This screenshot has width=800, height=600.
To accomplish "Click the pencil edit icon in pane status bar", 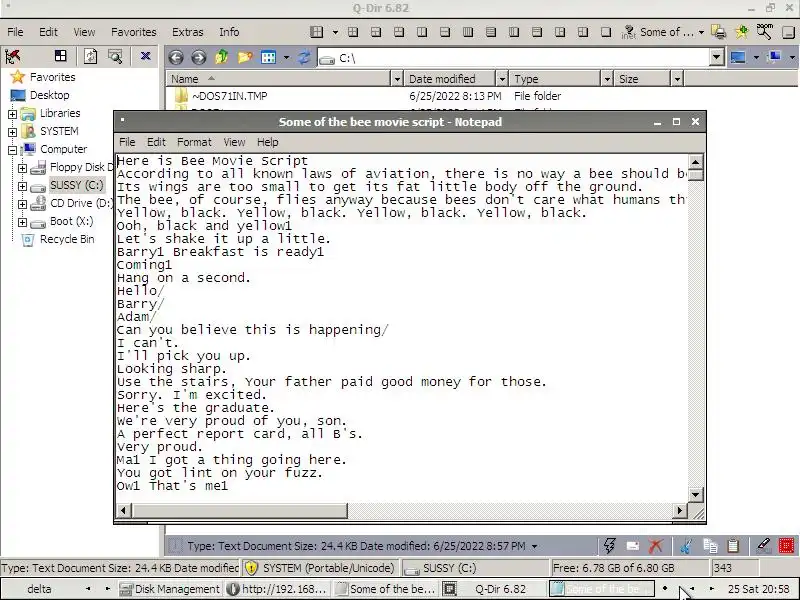I will click(763, 546).
